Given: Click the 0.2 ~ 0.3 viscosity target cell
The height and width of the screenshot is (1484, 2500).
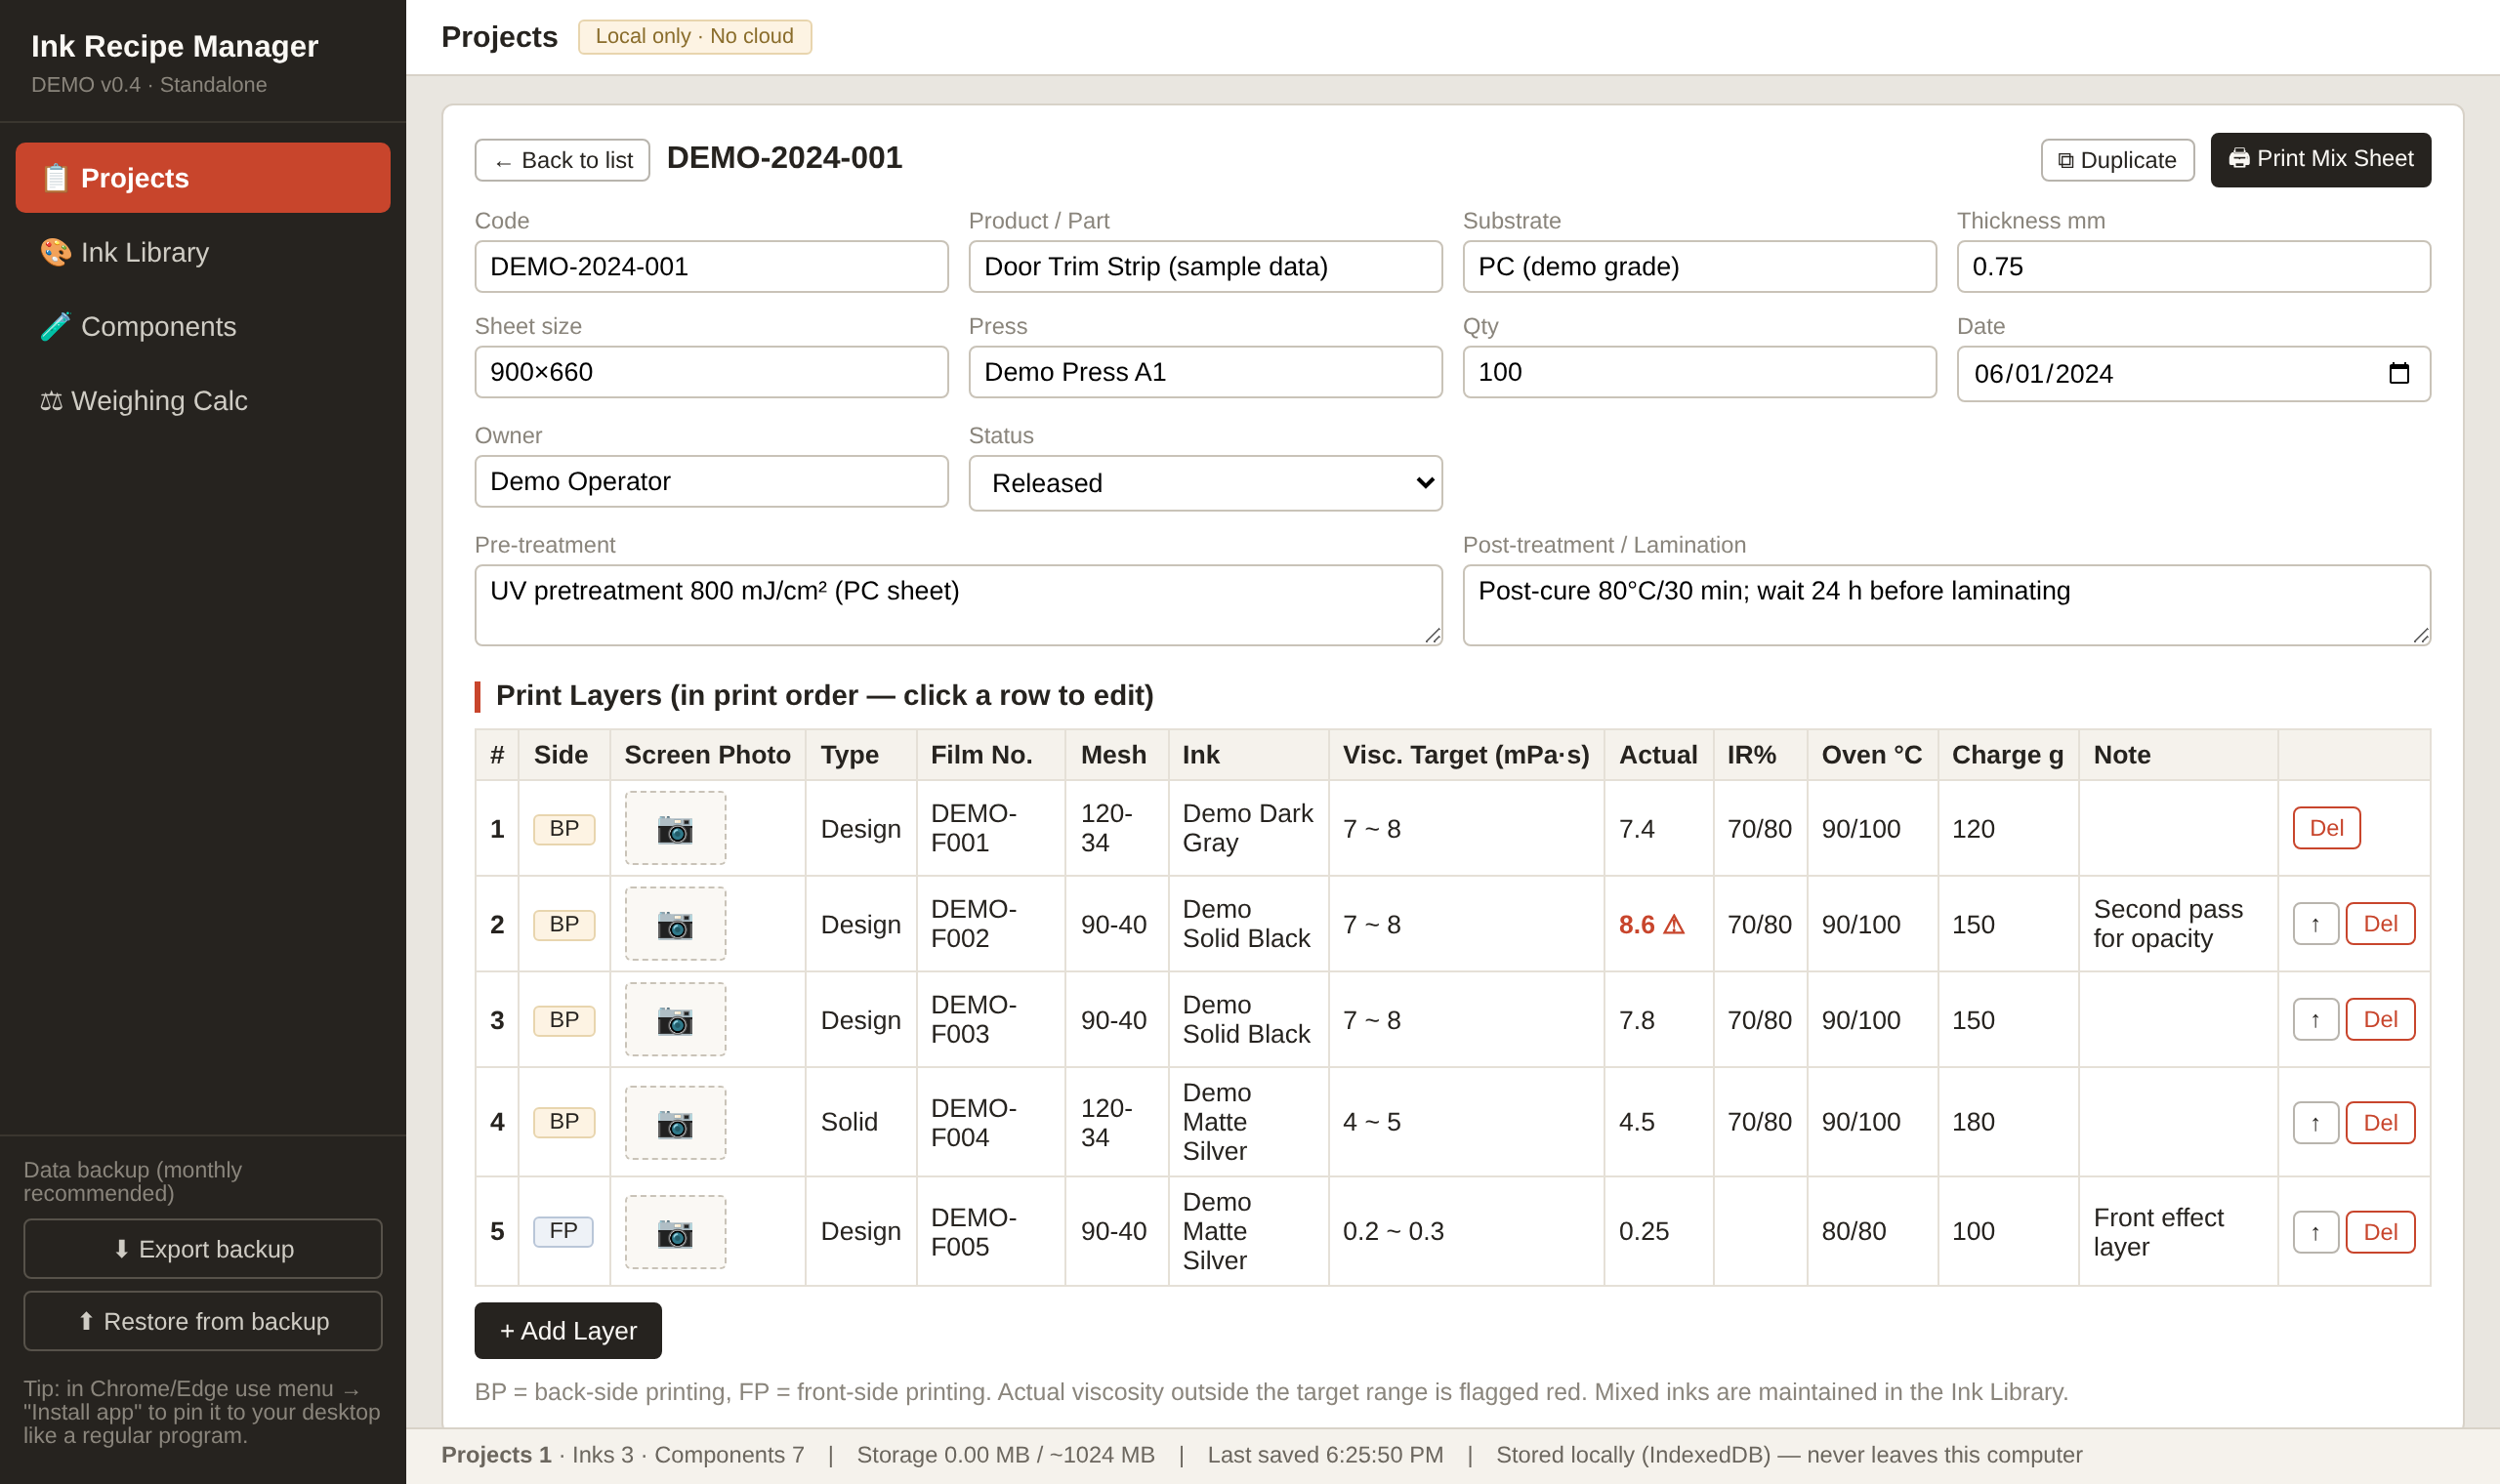Looking at the screenshot, I should tap(1465, 1231).
